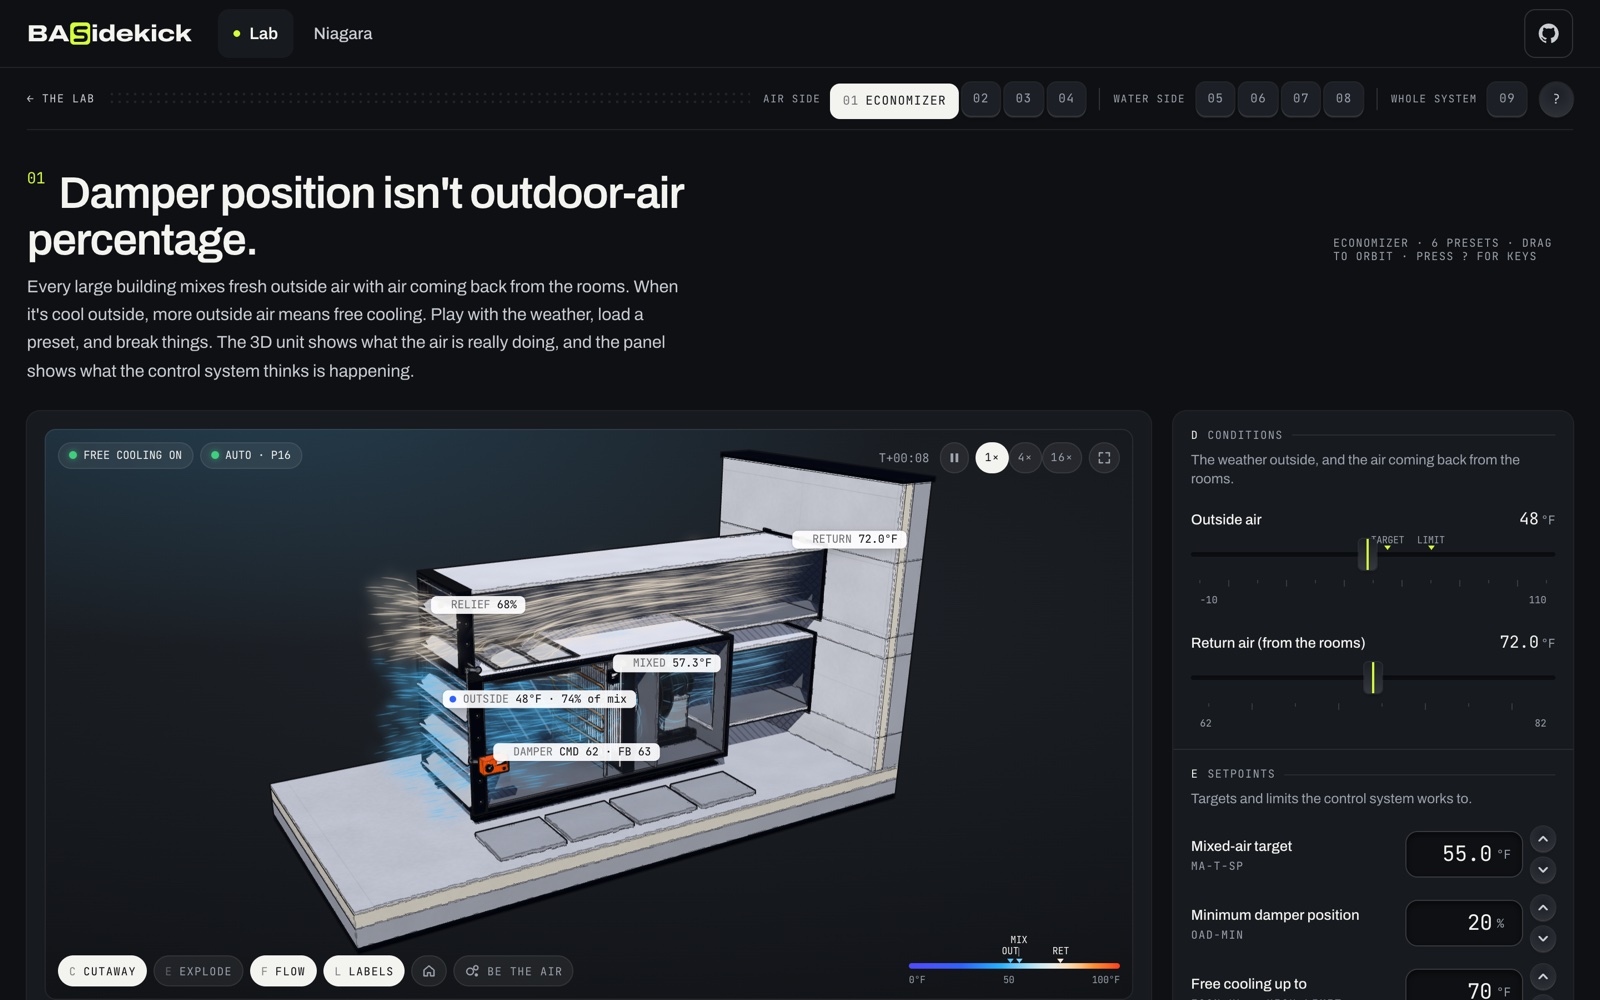This screenshot has width=1600, height=1000.
Task: Open air side lesson 04
Action: pyautogui.click(x=1067, y=99)
